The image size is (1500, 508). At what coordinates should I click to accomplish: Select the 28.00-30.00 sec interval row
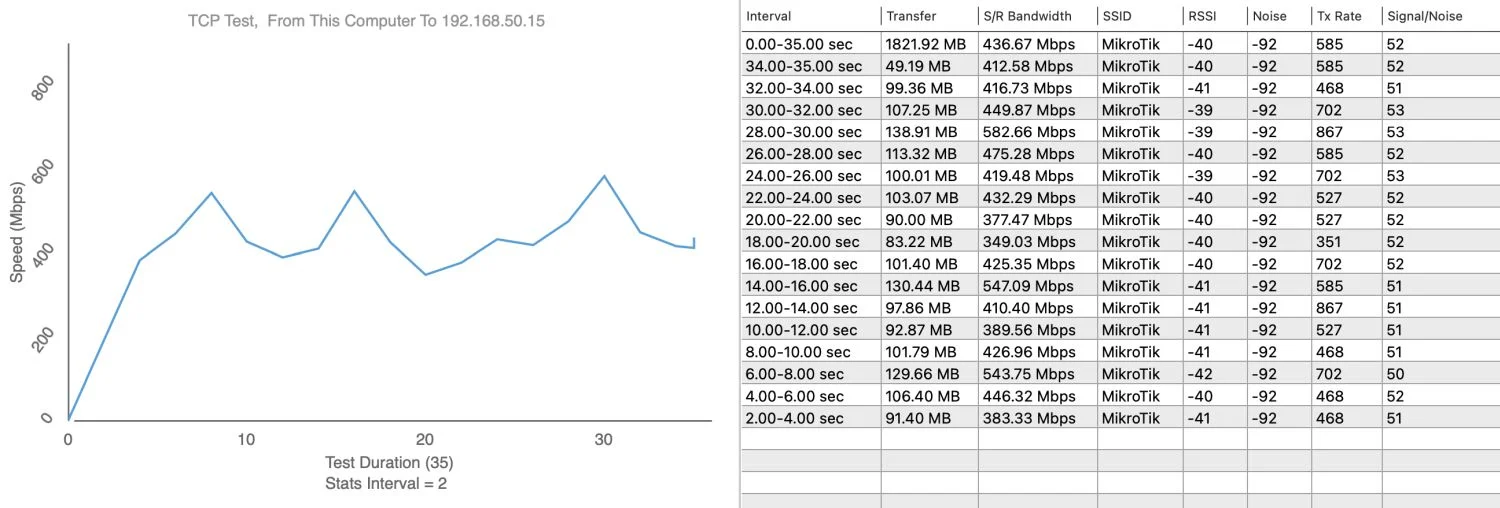point(803,132)
